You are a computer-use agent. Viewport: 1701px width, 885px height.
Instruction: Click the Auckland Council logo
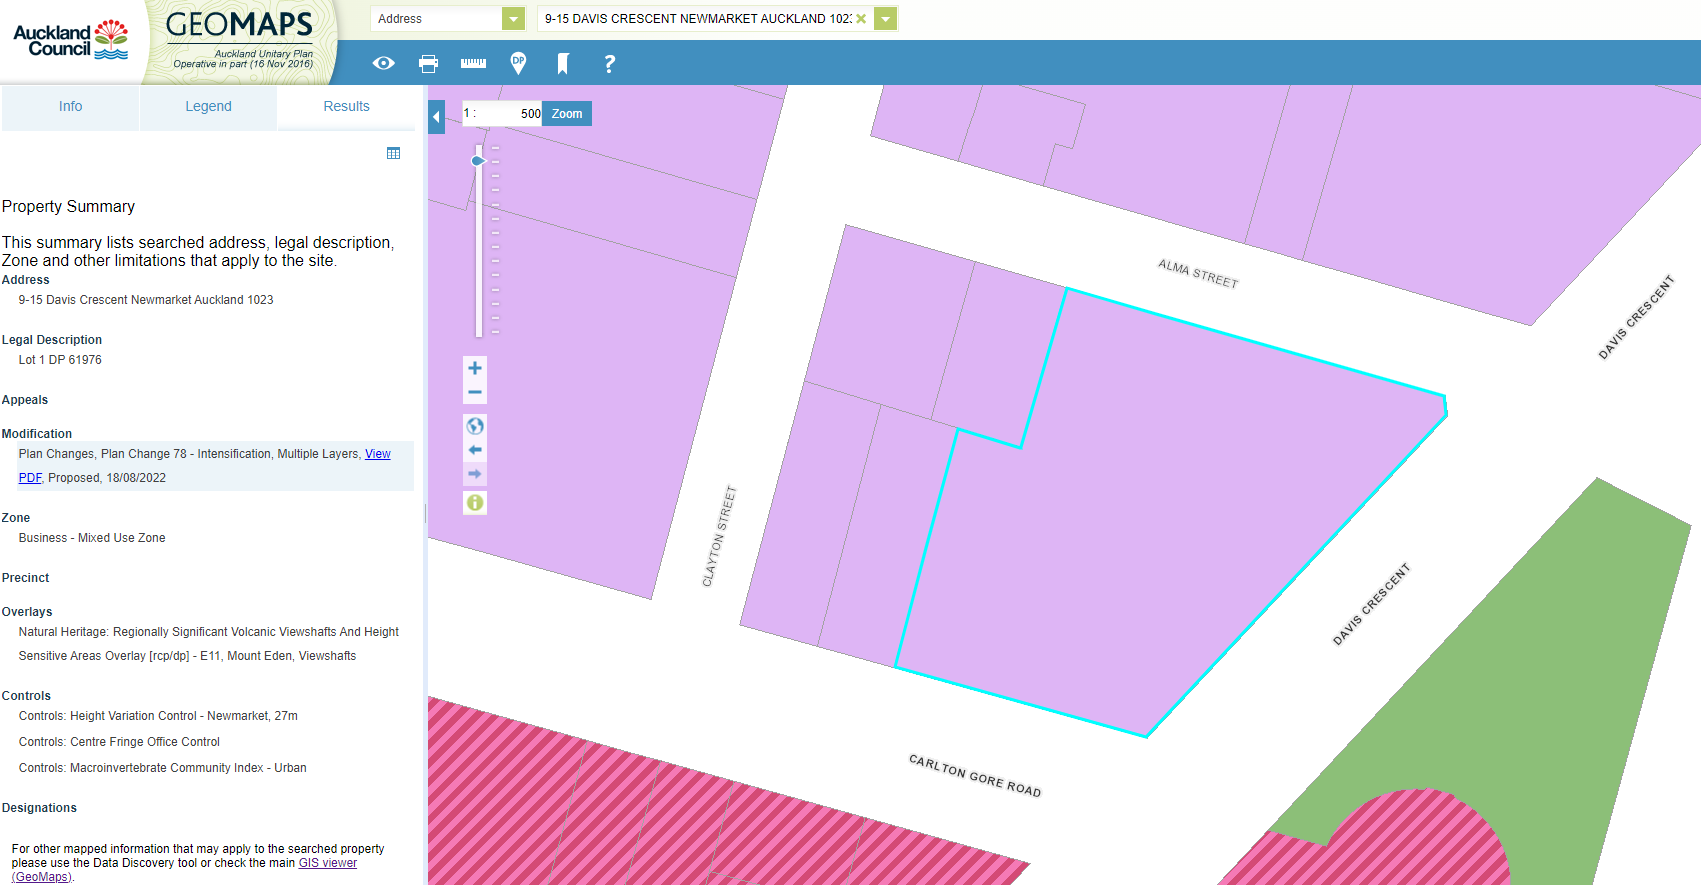point(70,40)
